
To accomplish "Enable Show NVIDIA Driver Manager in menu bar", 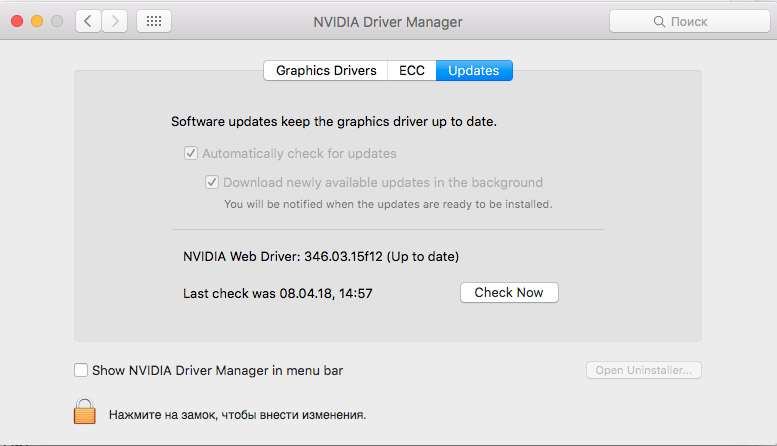I will click(x=81, y=370).
